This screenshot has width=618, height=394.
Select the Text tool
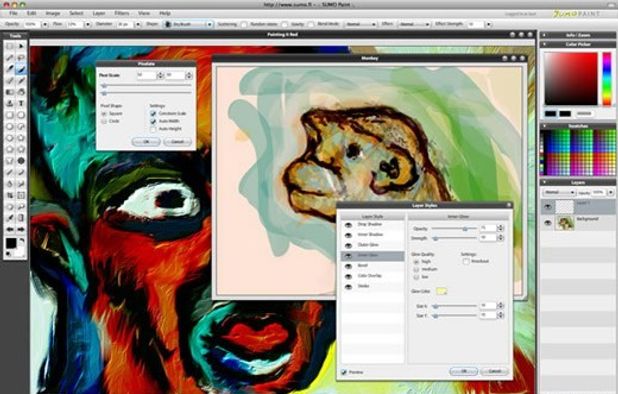pyautogui.click(x=21, y=103)
